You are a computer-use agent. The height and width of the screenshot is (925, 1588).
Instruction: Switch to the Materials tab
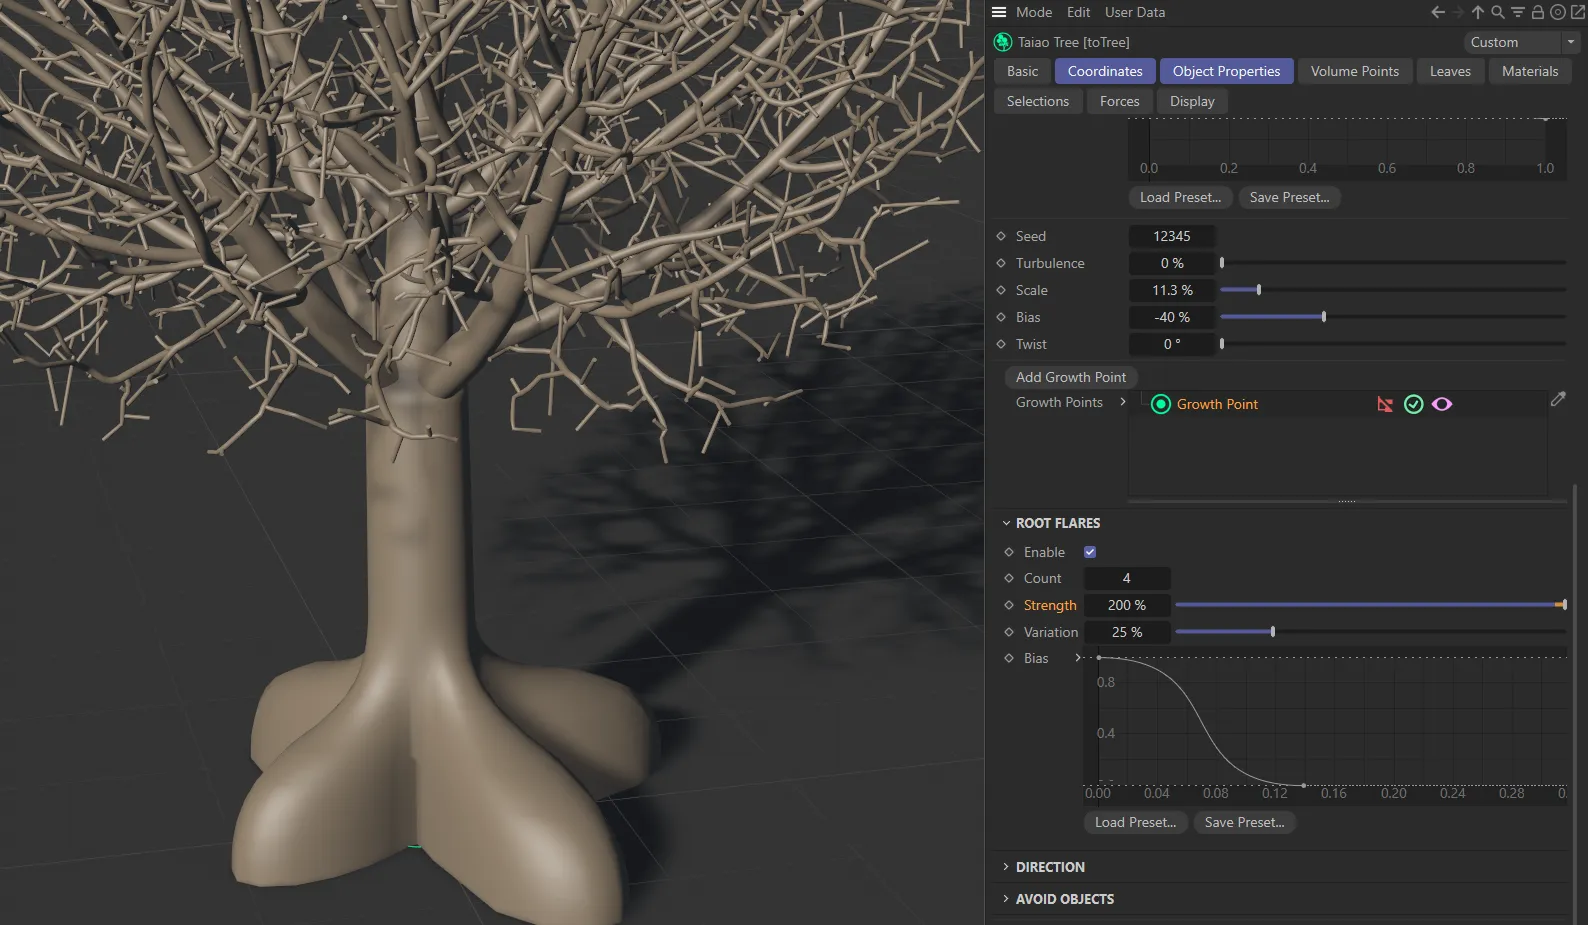tap(1530, 71)
